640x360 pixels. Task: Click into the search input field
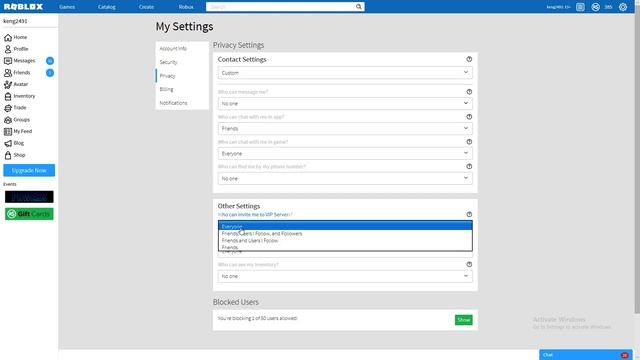(x=280, y=7)
